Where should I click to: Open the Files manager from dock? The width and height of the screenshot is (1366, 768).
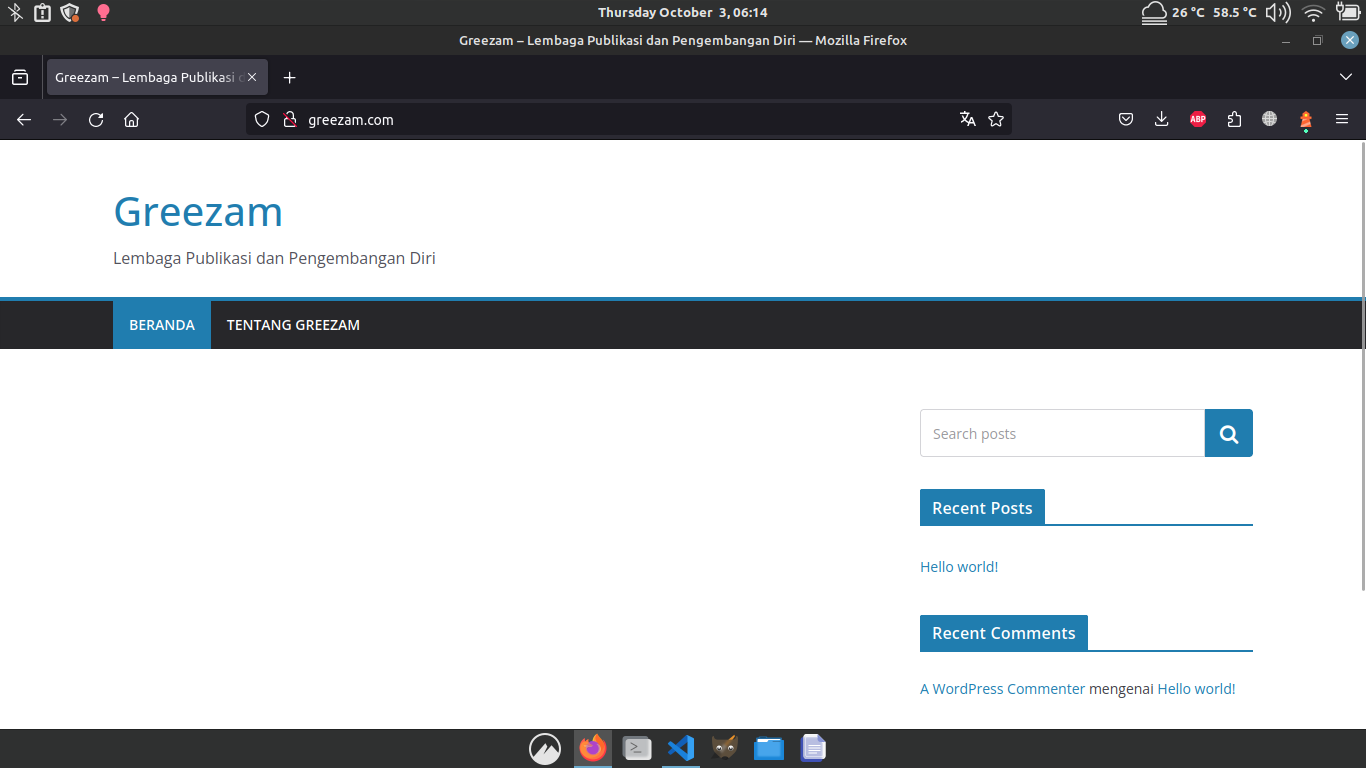tap(769, 748)
